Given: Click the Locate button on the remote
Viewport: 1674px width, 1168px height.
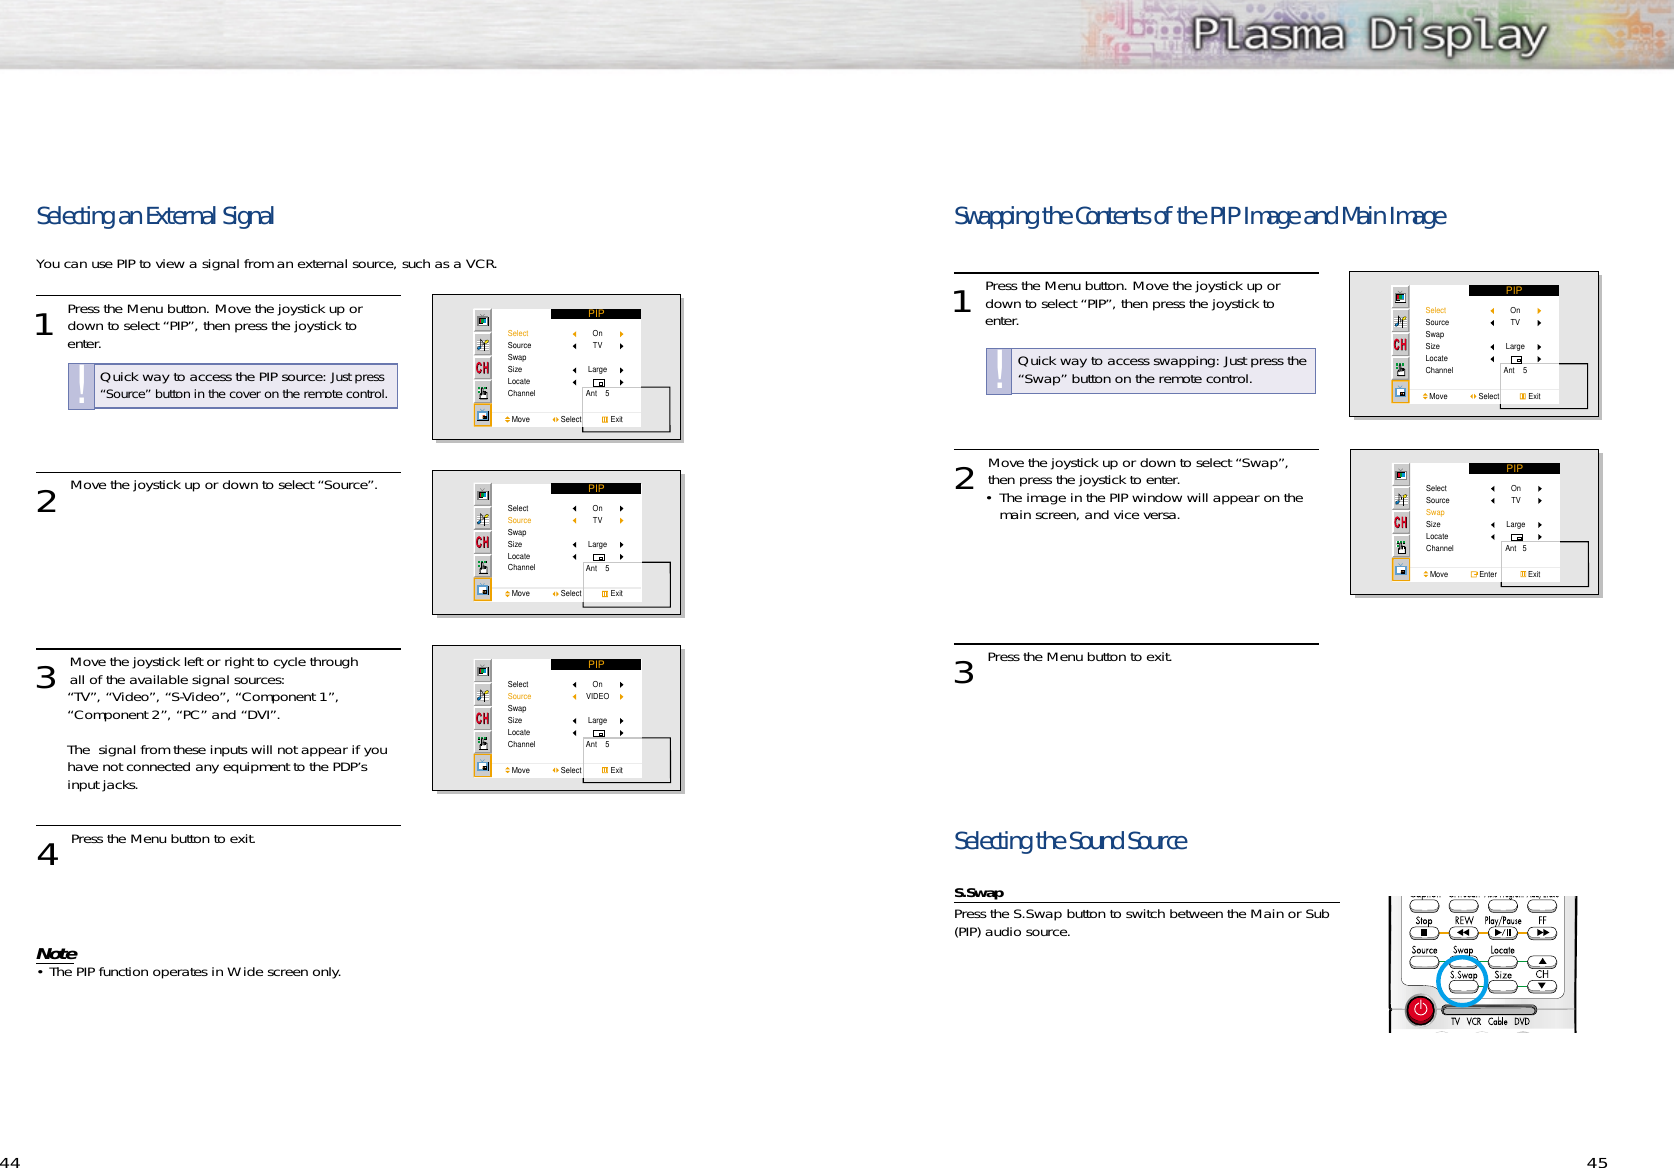Looking at the screenshot, I should tap(1503, 962).
